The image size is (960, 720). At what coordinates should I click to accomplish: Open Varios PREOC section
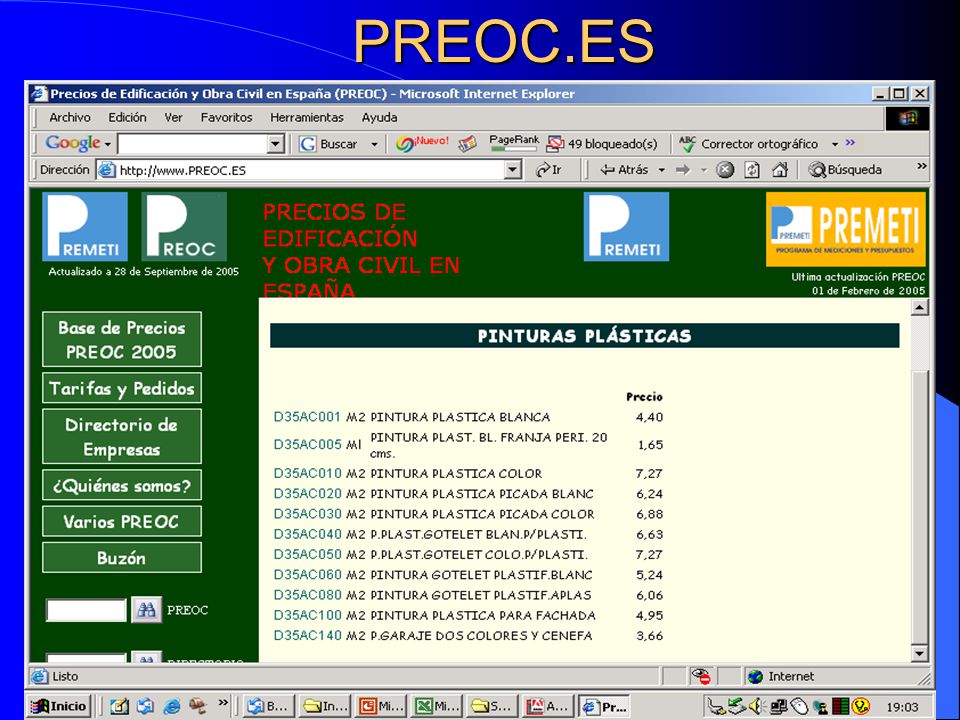tap(122, 522)
